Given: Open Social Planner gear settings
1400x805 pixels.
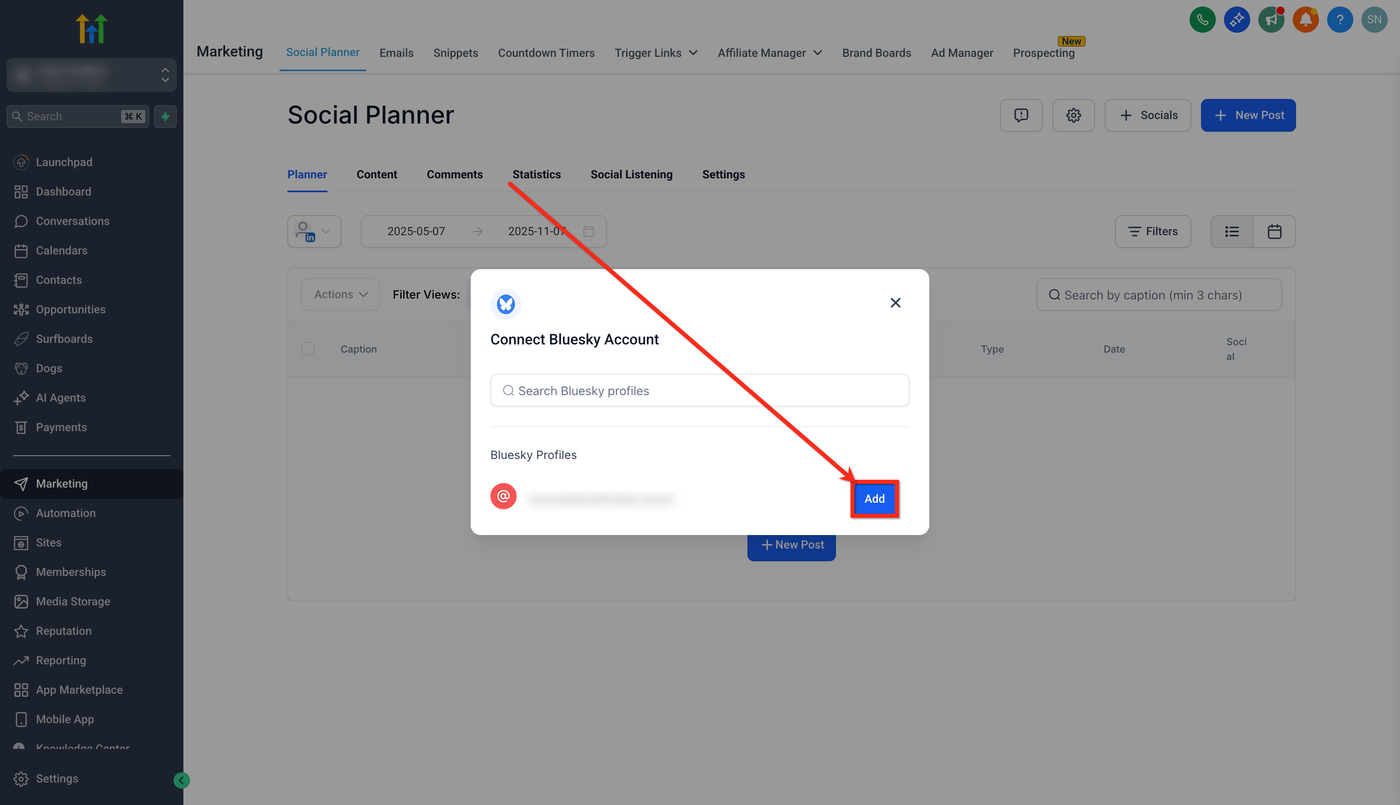Looking at the screenshot, I should pyautogui.click(x=1074, y=115).
